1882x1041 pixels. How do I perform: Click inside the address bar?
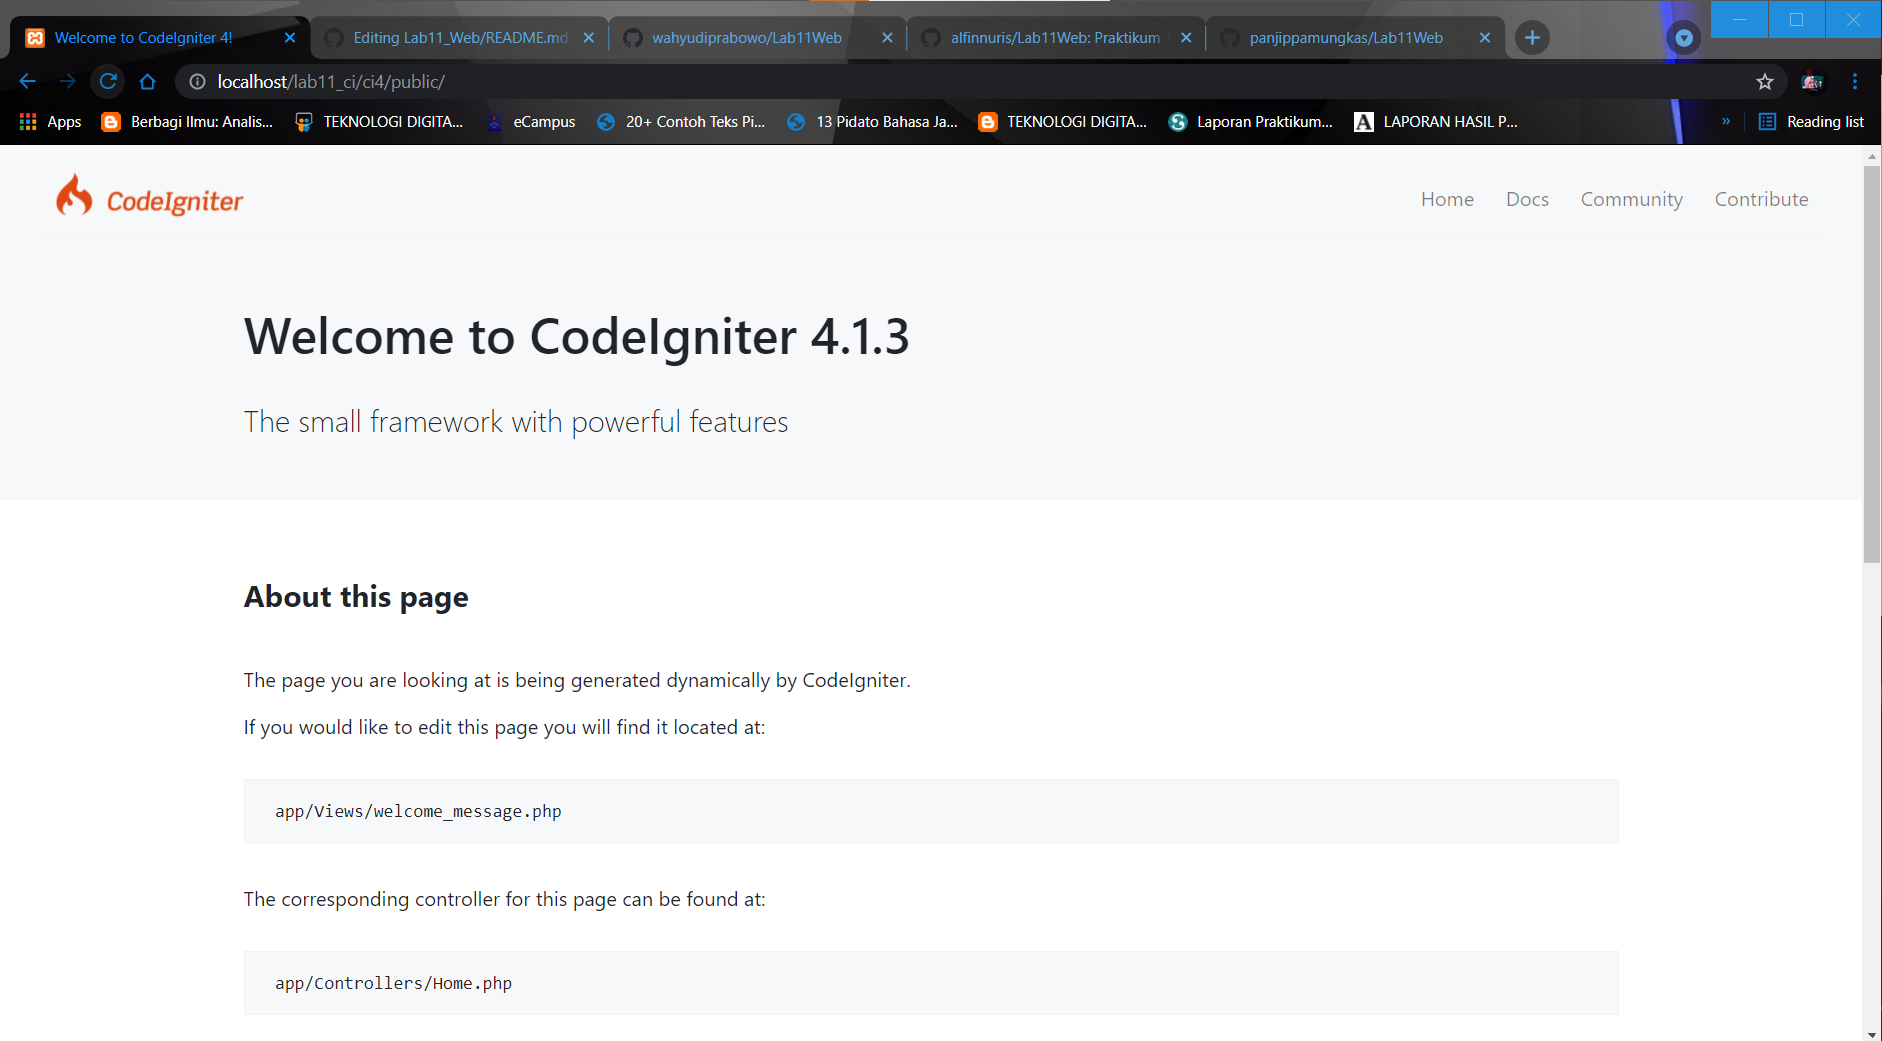600,81
